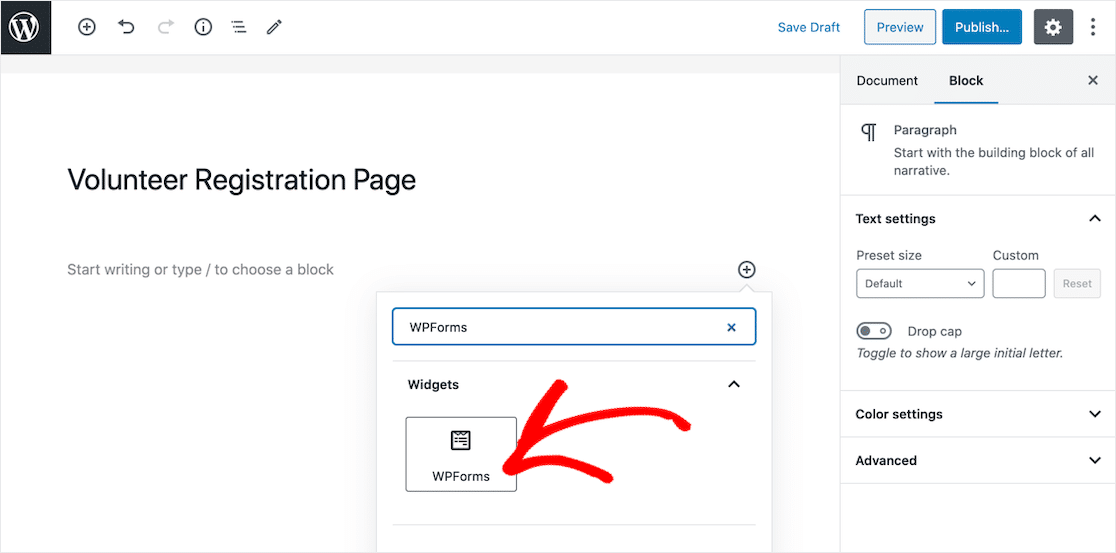This screenshot has height=553, width=1116.
Task: Click Save Draft
Action: pos(809,28)
